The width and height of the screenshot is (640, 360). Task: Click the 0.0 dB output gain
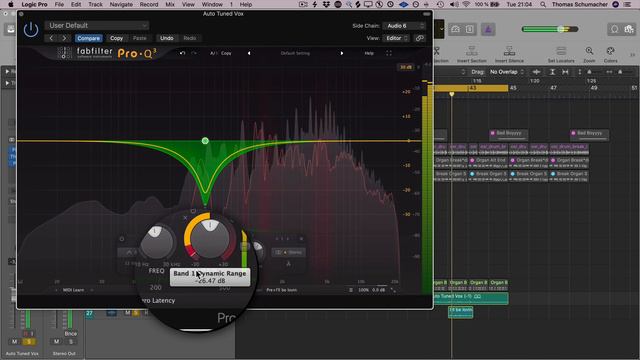coord(378,290)
